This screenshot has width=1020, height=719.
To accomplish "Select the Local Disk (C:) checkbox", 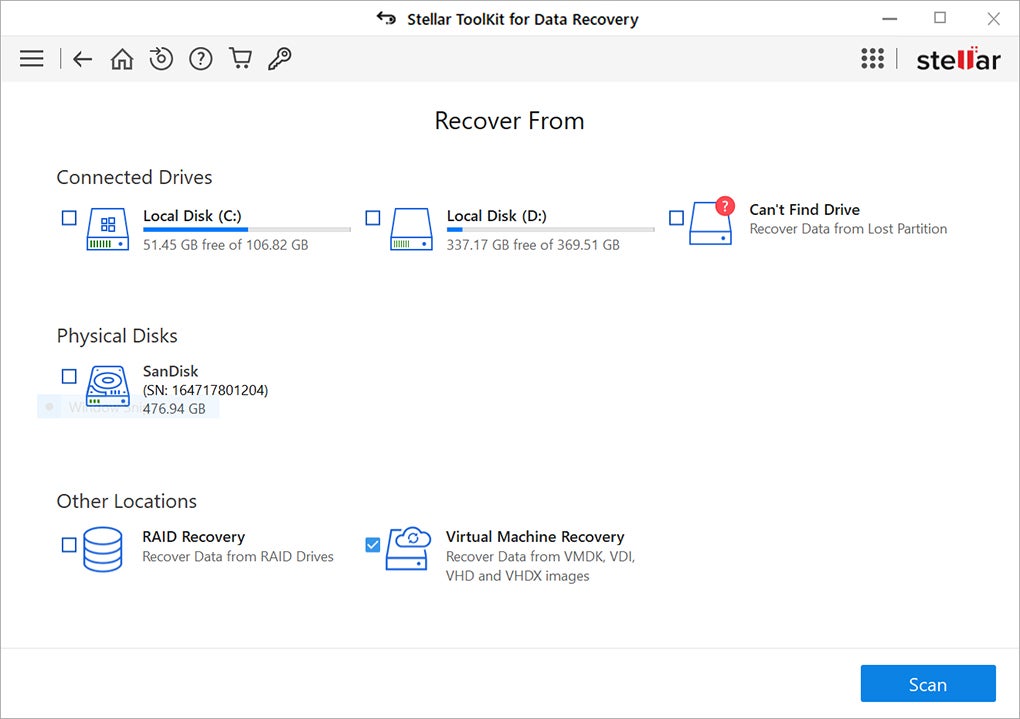I will tap(69, 217).
